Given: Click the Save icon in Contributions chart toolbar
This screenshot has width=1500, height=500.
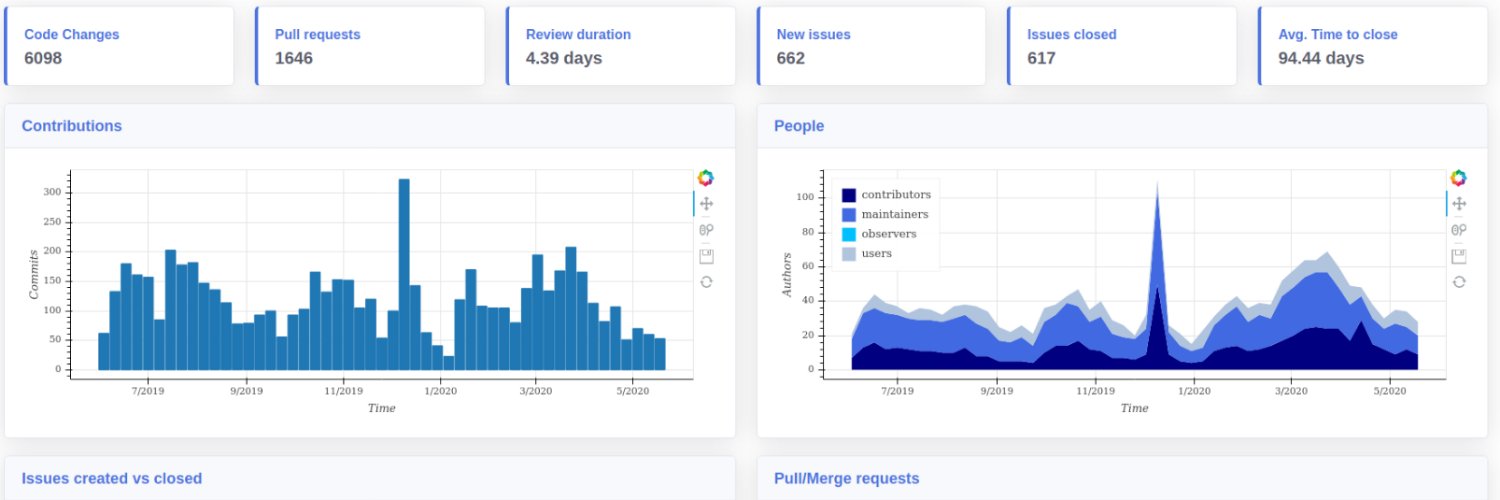Looking at the screenshot, I should (706, 256).
